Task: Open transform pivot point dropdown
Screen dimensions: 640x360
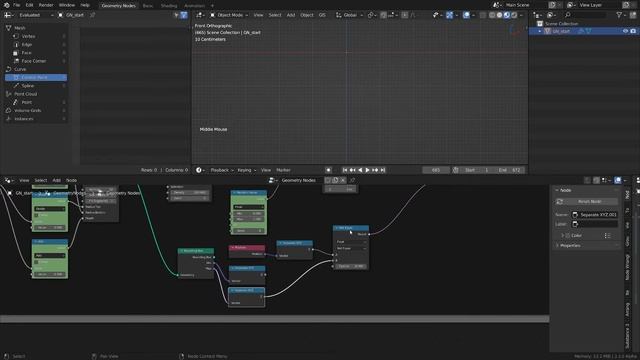Action: pyautogui.click(x=371, y=15)
